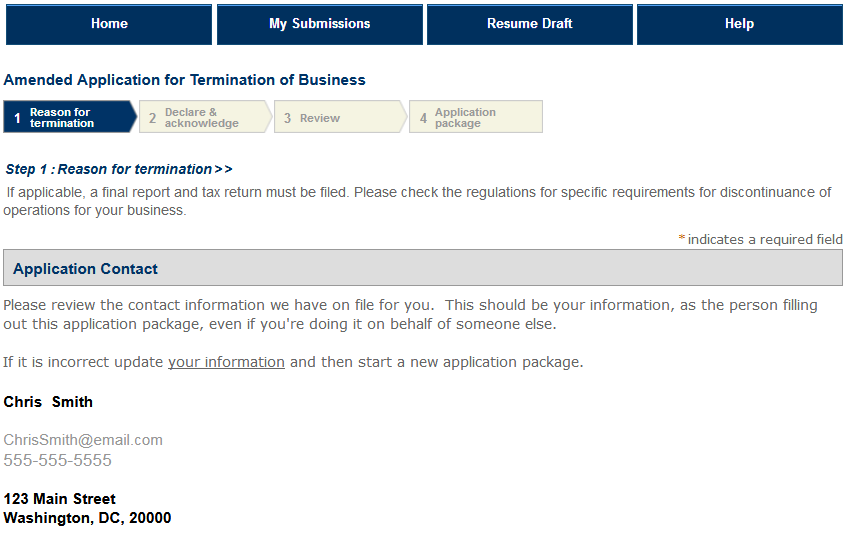Jump to step 2 Declare & acknowledge
The height and width of the screenshot is (558, 847).
[x=205, y=117]
